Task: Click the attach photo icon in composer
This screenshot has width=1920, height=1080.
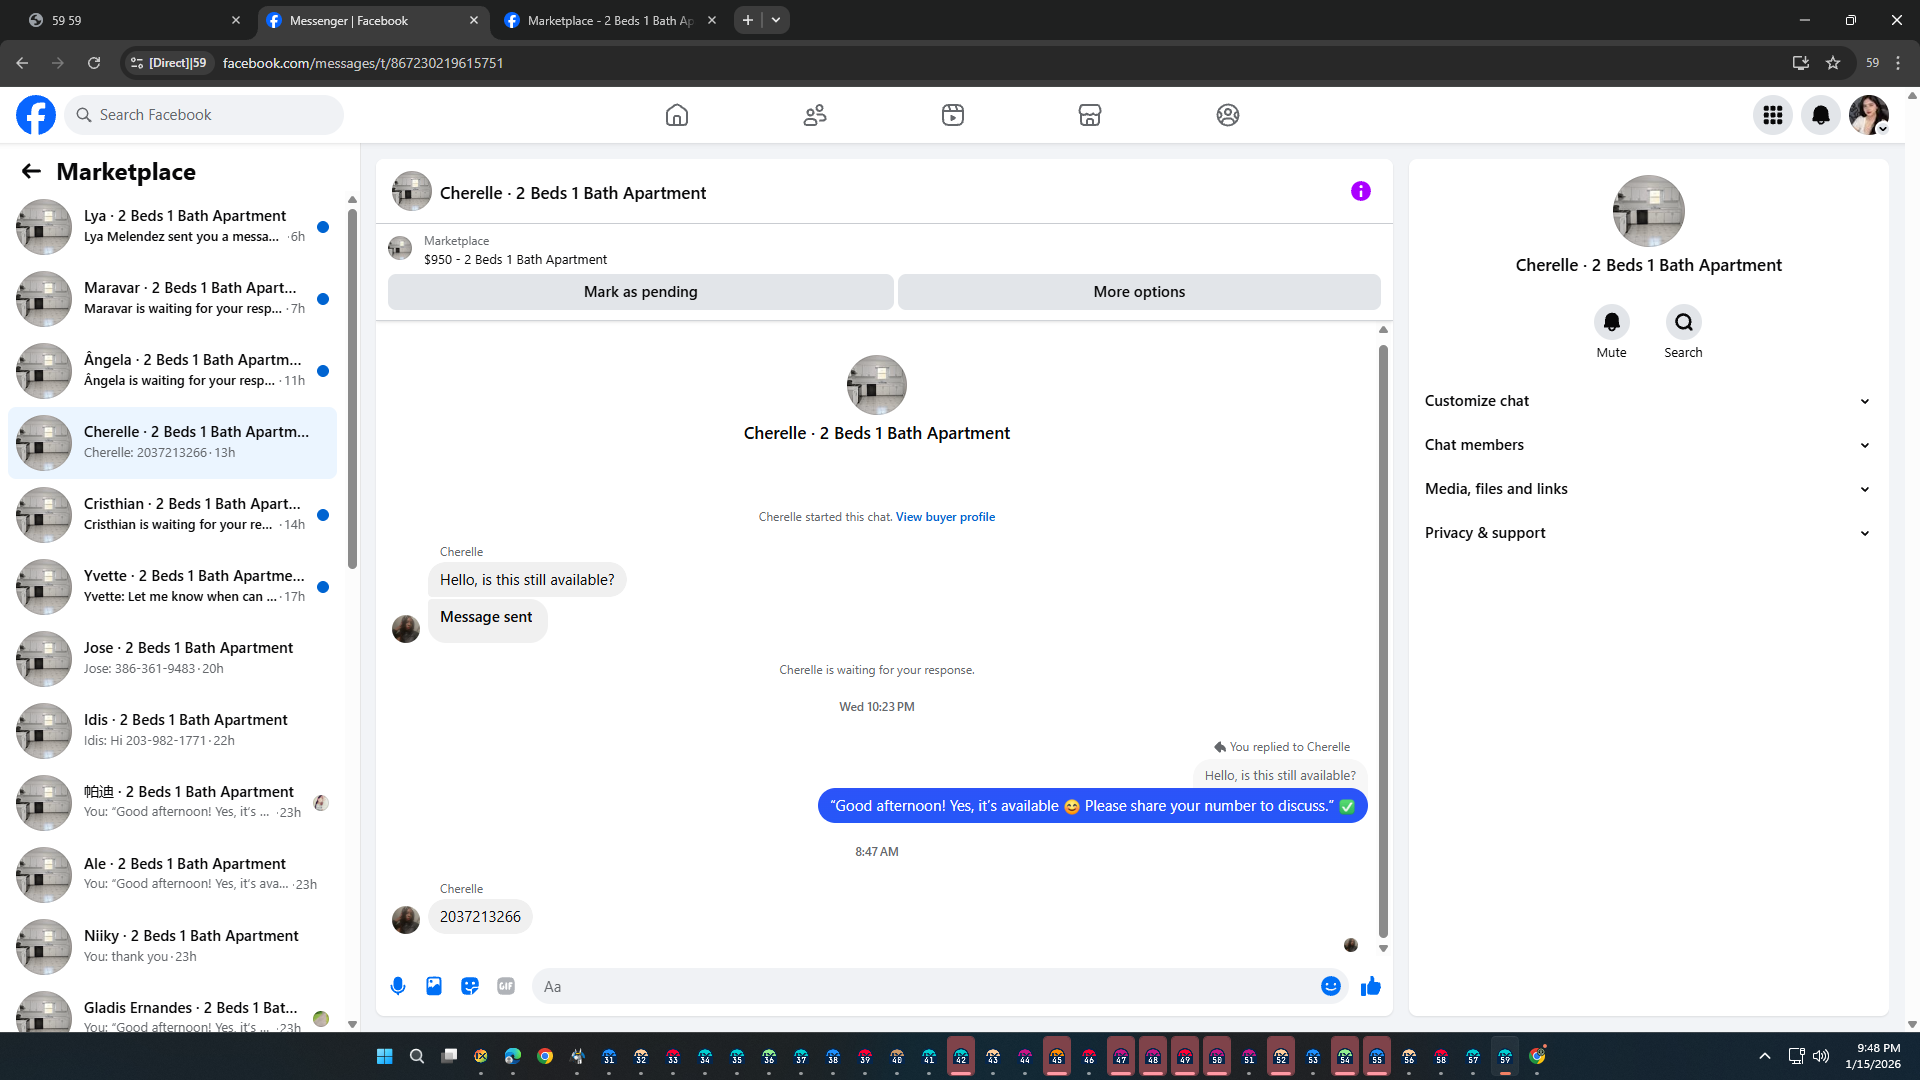Action: click(x=434, y=986)
